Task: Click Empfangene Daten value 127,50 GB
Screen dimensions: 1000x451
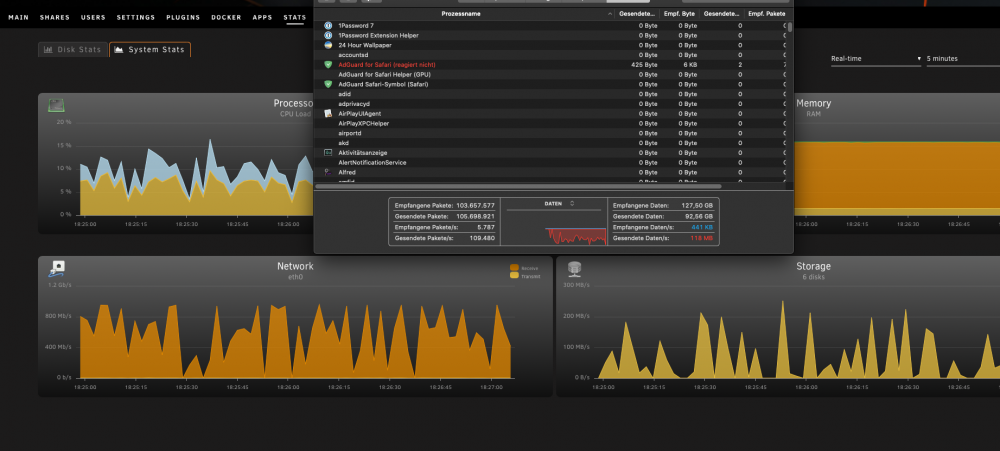Action: tap(698, 205)
